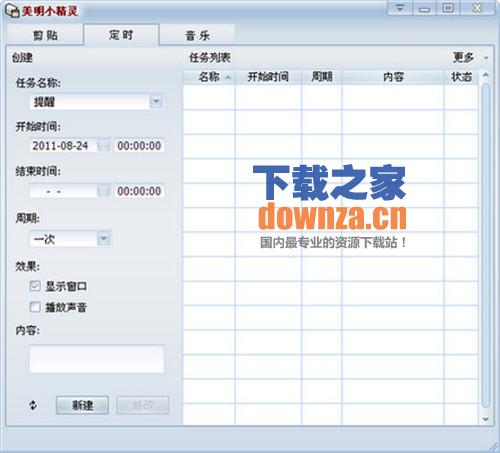Viewport: 500px width, 453px height.
Task: Switch to the 剪贴 tab
Action: click(x=45, y=35)
